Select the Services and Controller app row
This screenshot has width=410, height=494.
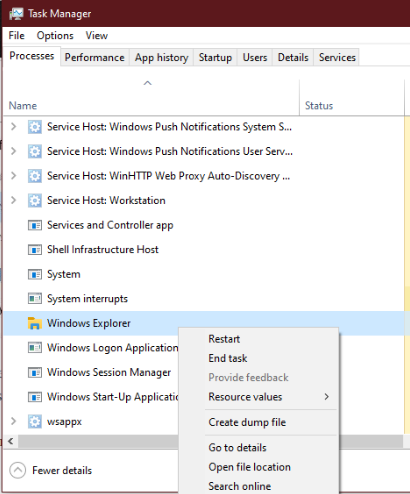coord(110,225)
